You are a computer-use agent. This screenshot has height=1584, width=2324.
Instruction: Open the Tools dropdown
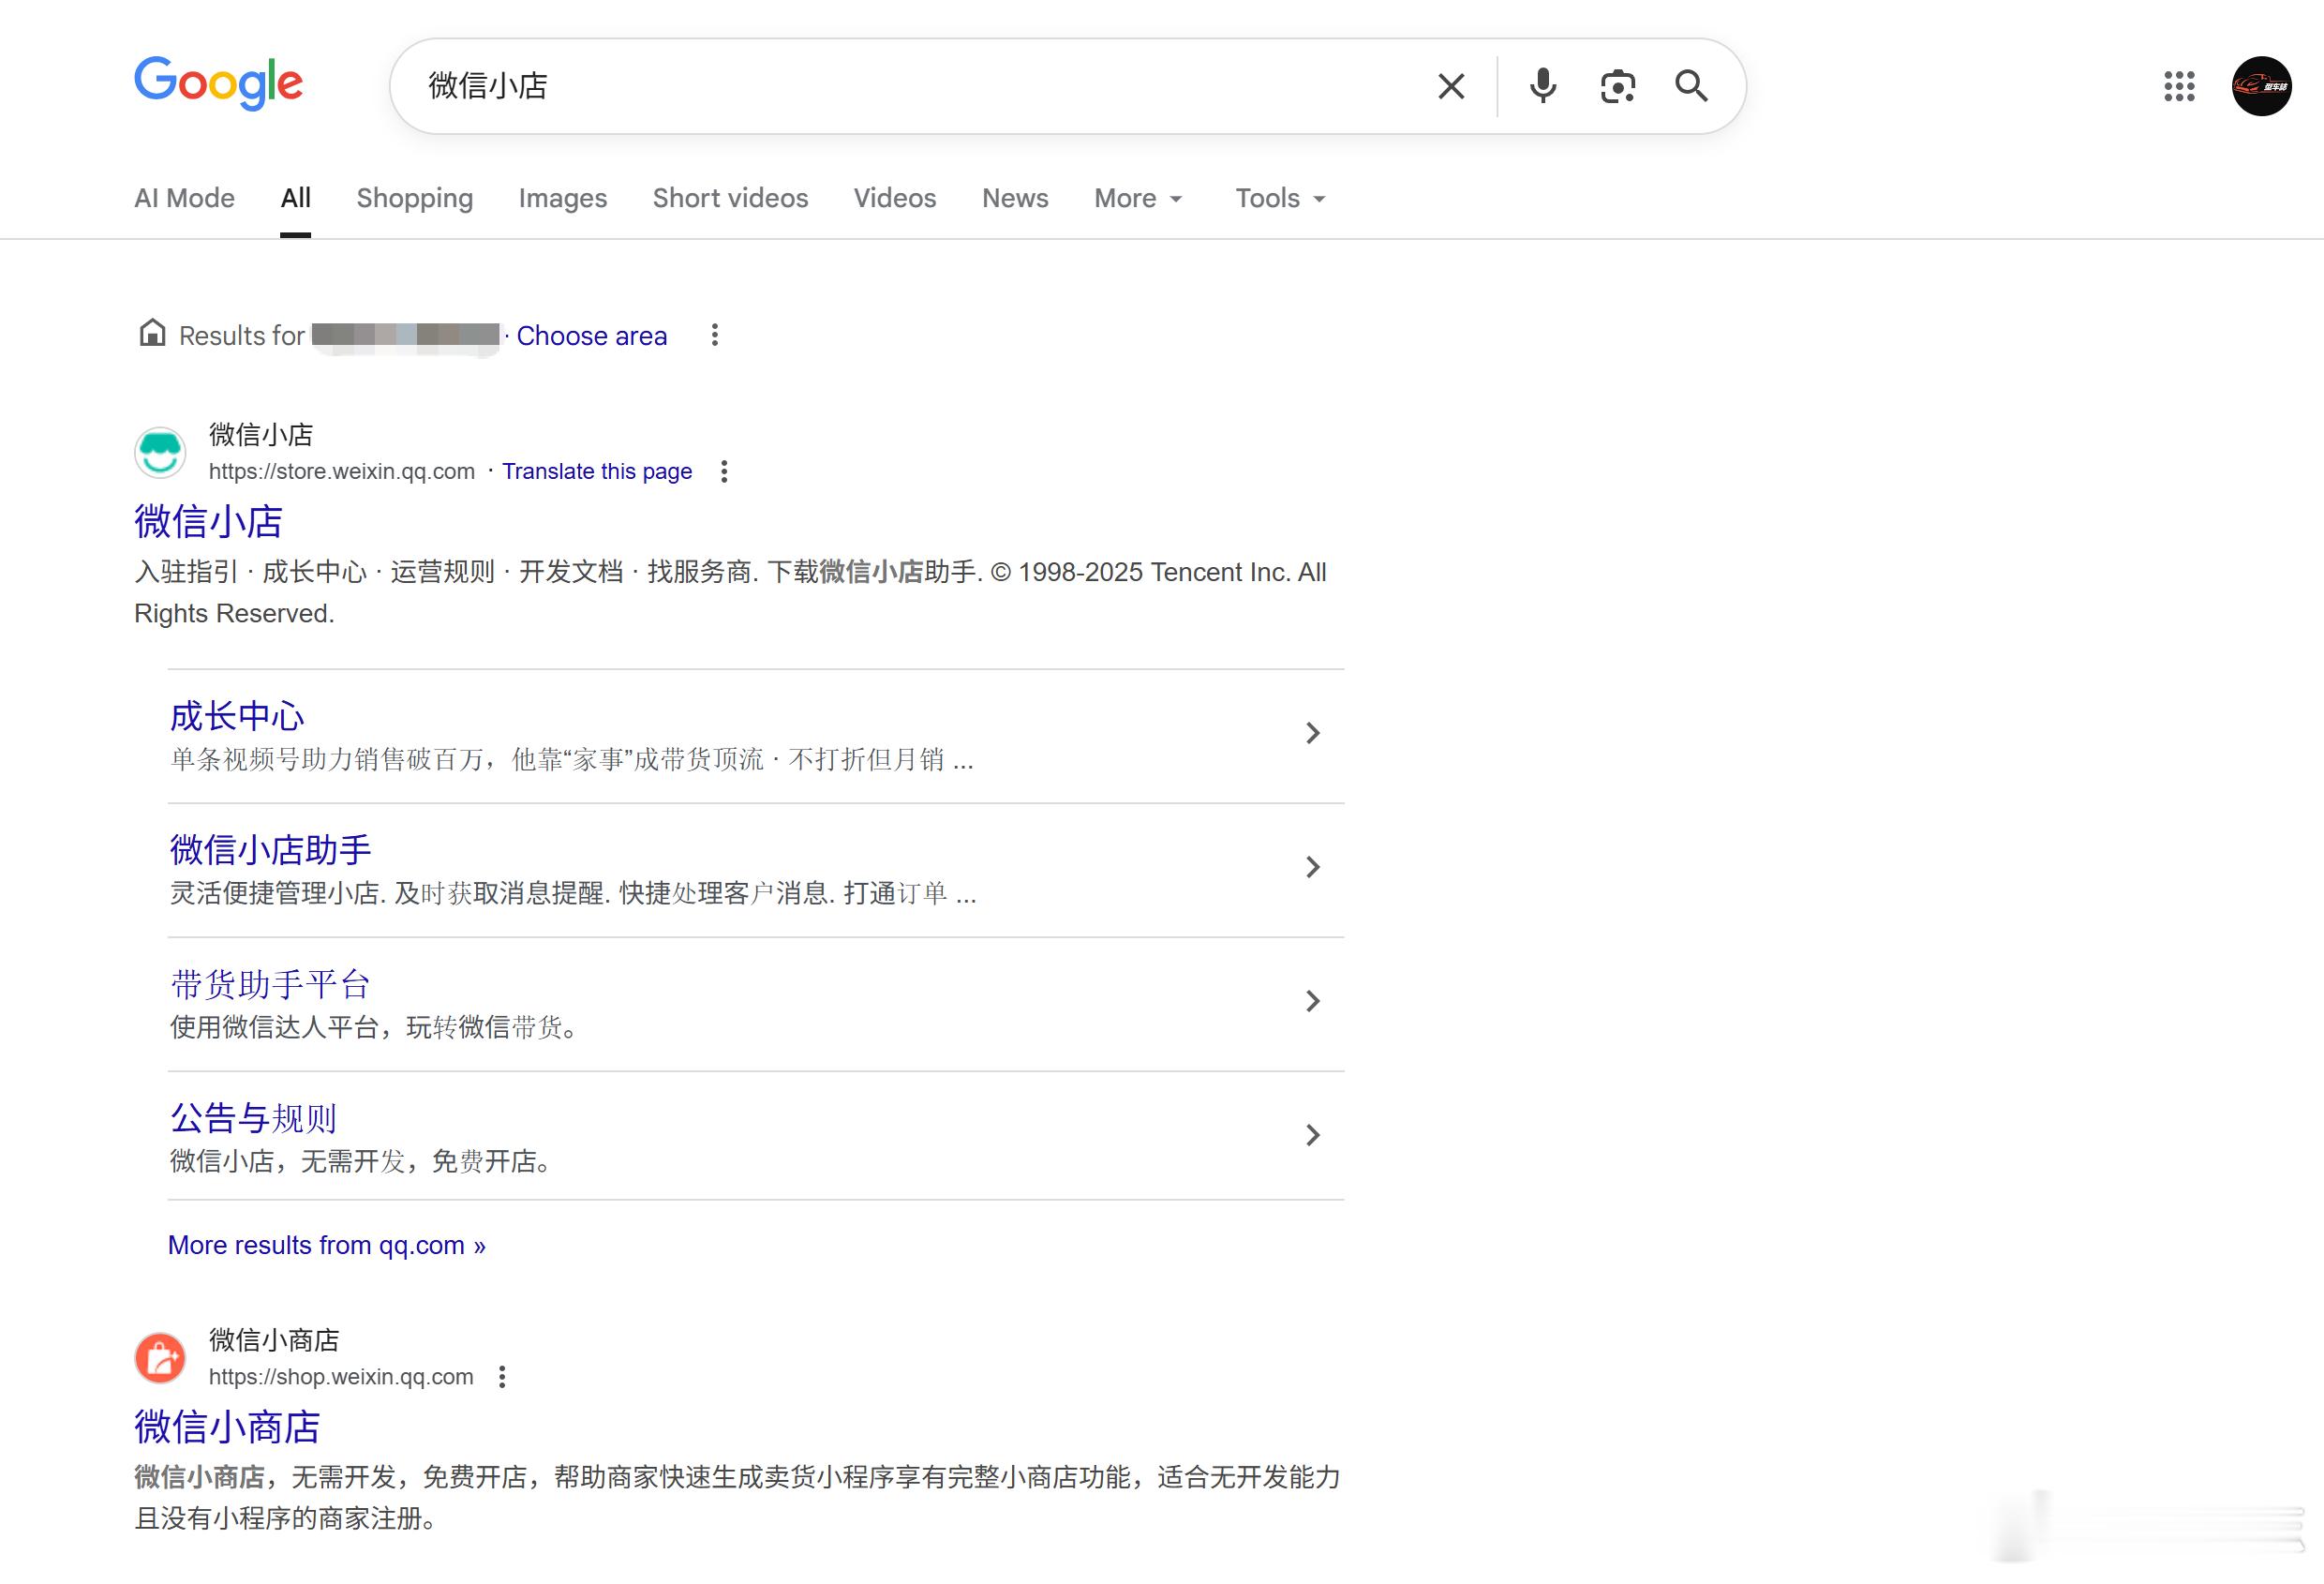(1280, 198)
